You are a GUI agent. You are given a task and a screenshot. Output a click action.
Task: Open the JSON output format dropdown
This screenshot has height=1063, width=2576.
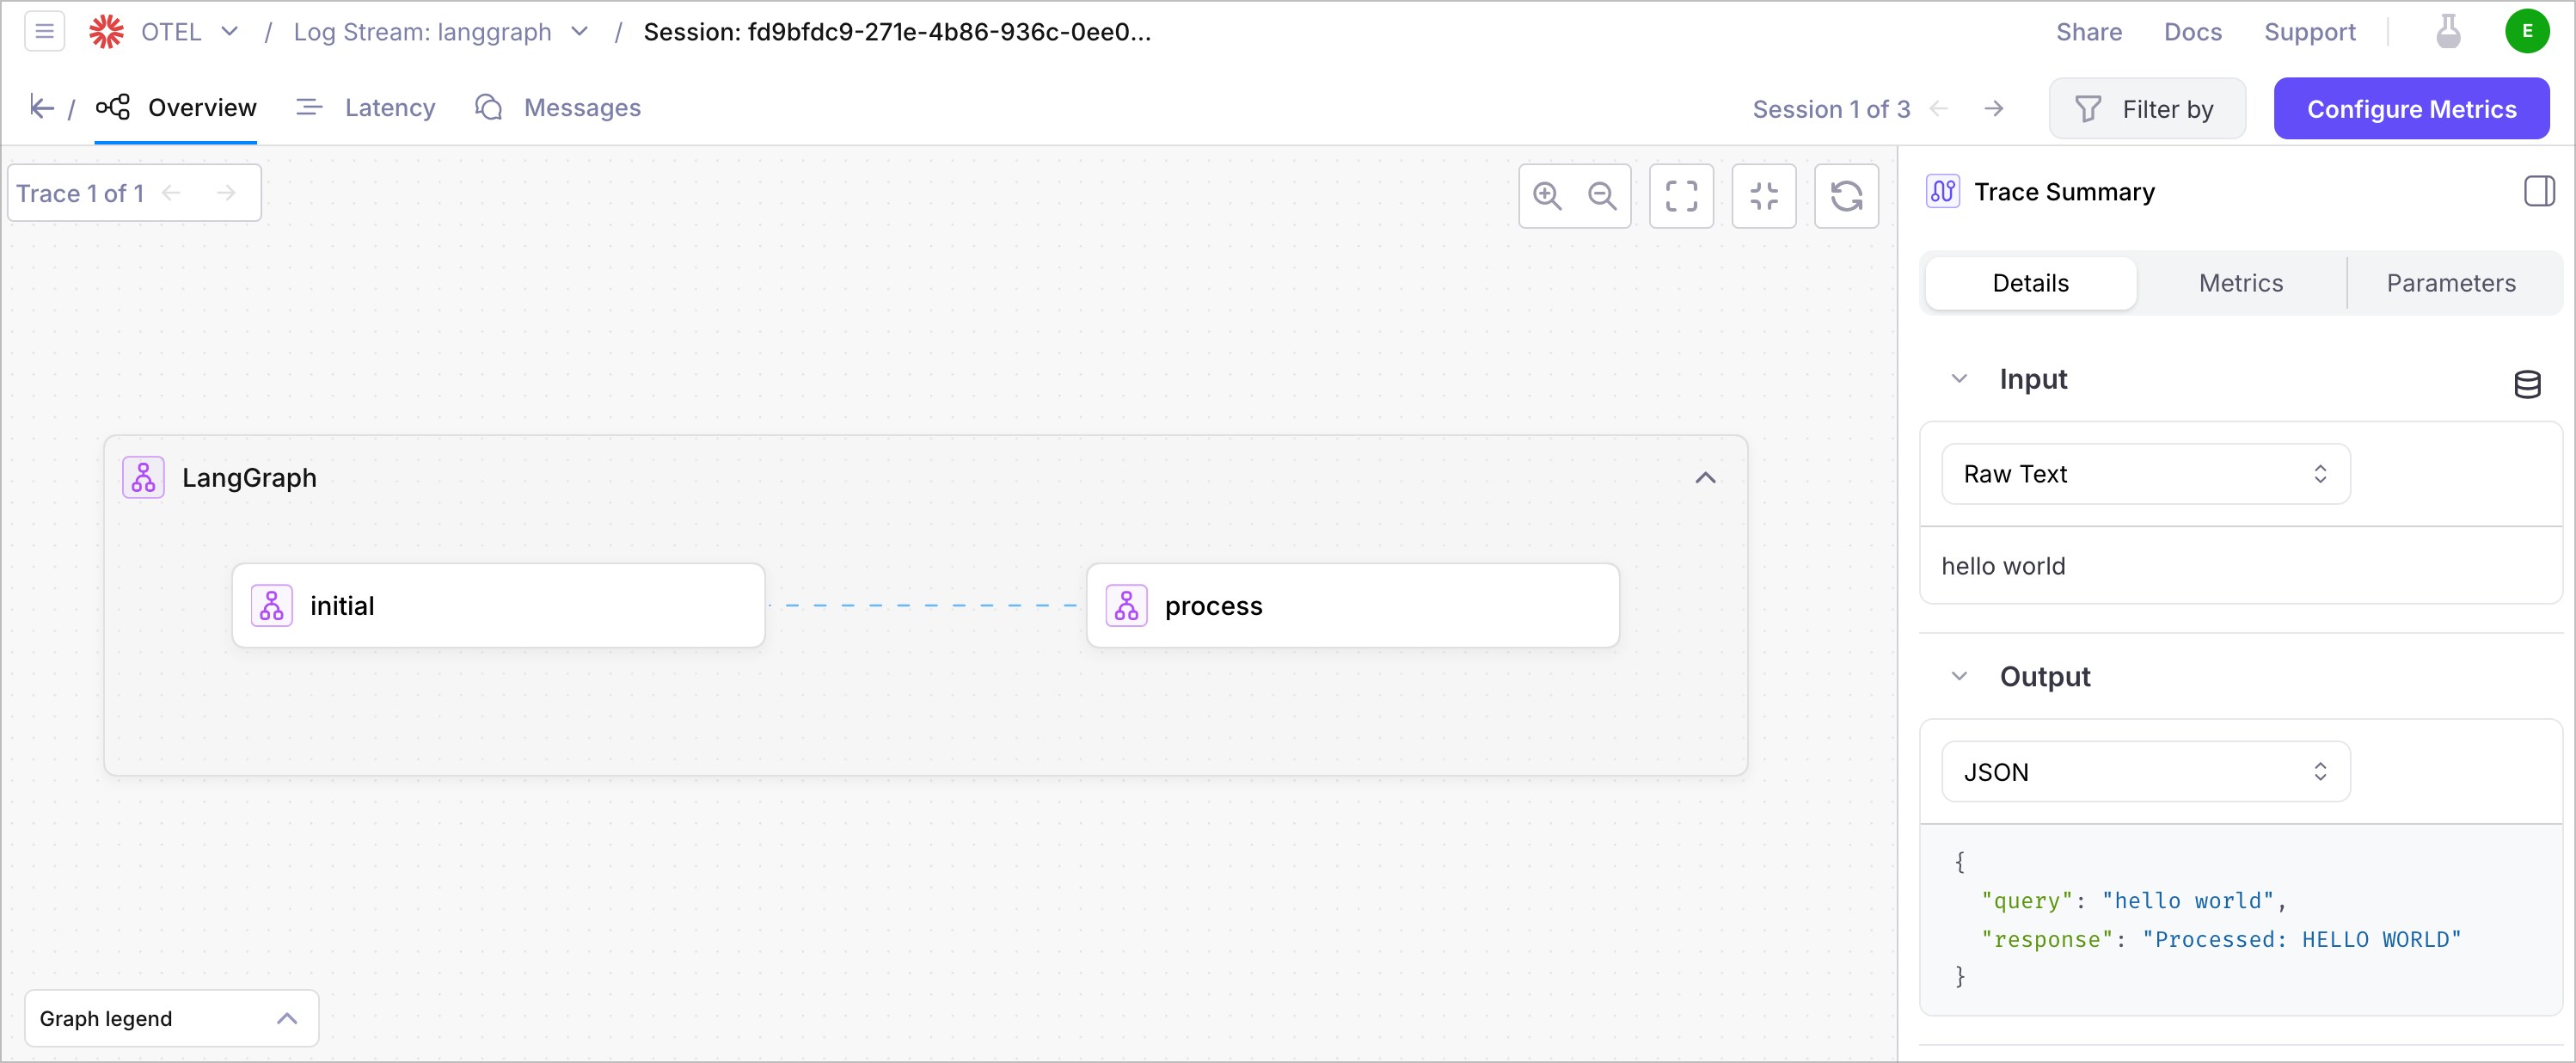coord(2145,772)
